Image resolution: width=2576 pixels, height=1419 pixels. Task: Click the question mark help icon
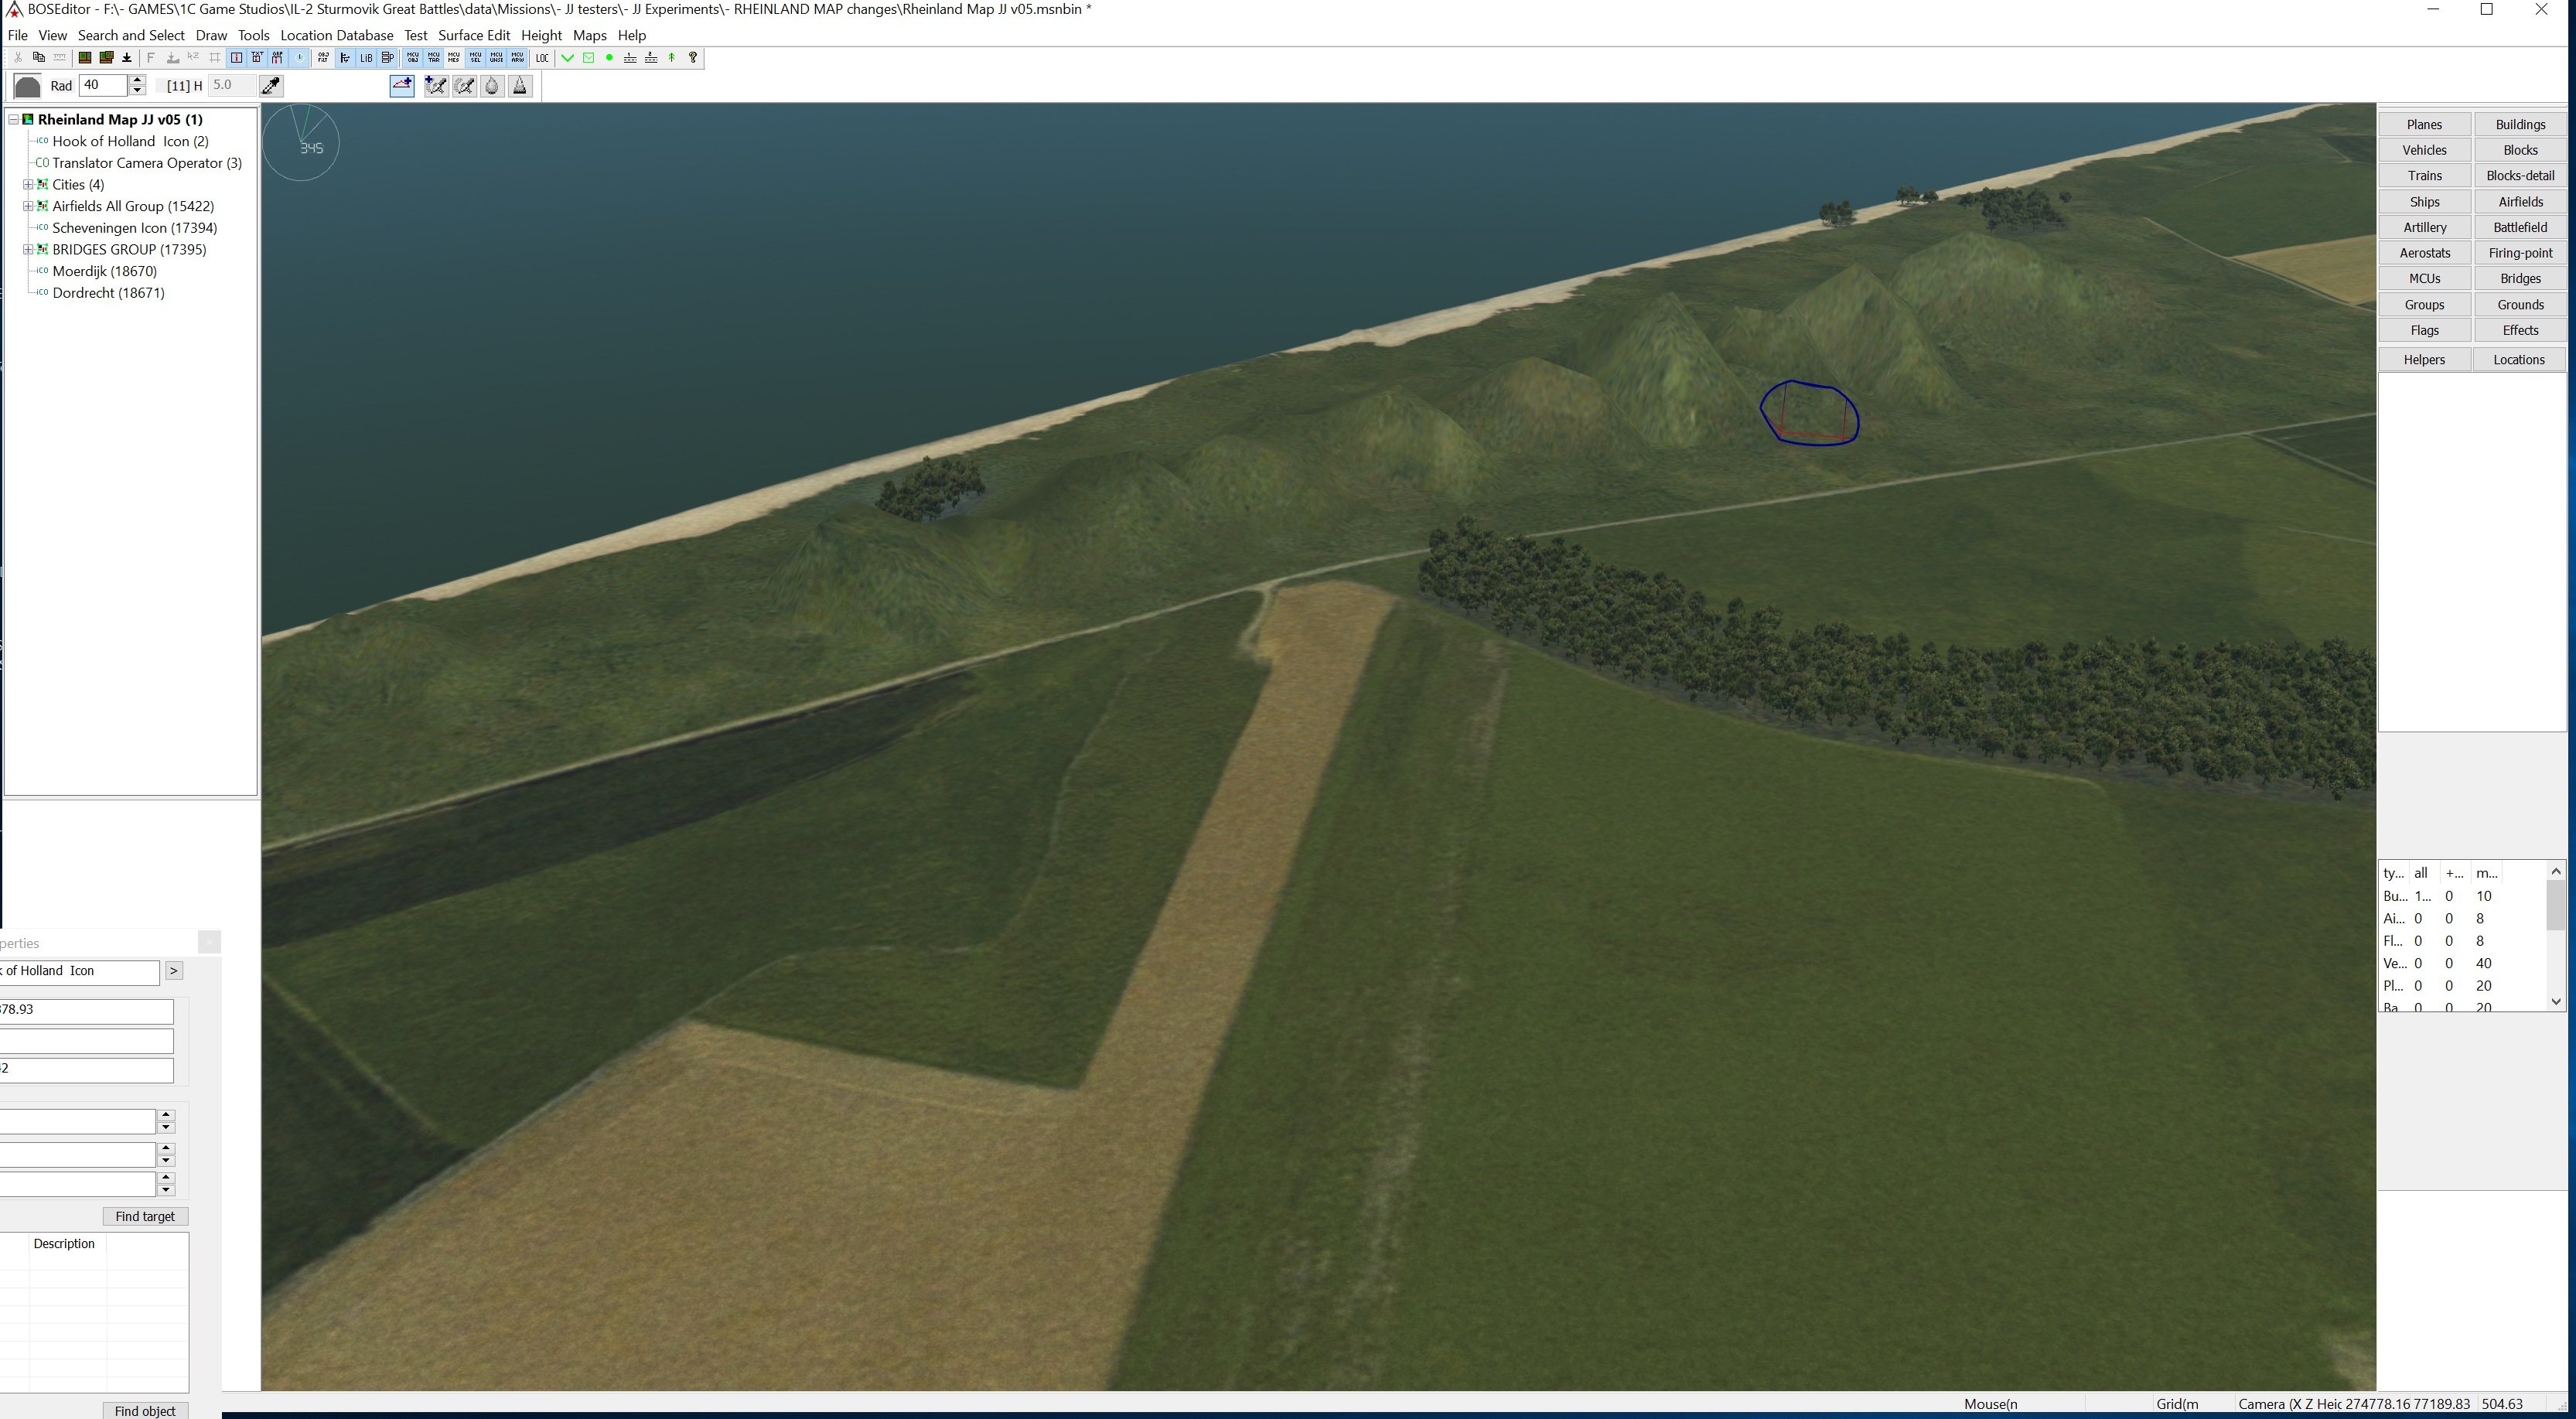pos(693,58)
